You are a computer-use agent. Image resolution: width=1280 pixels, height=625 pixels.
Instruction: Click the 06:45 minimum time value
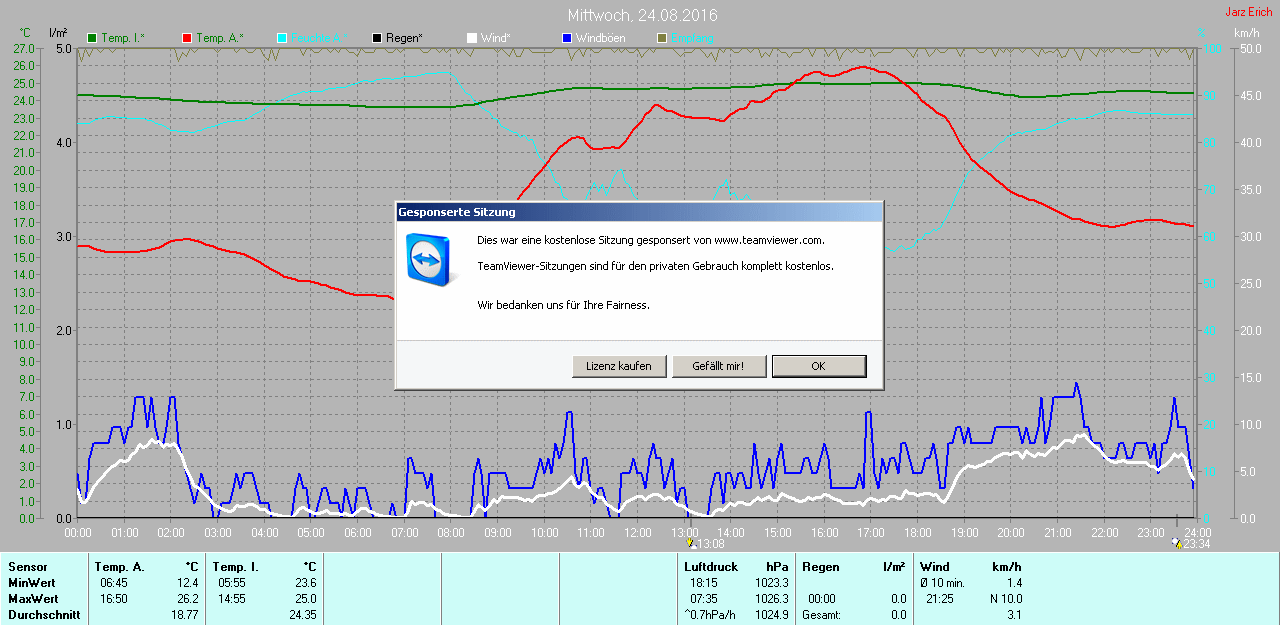tap(114, 583)
